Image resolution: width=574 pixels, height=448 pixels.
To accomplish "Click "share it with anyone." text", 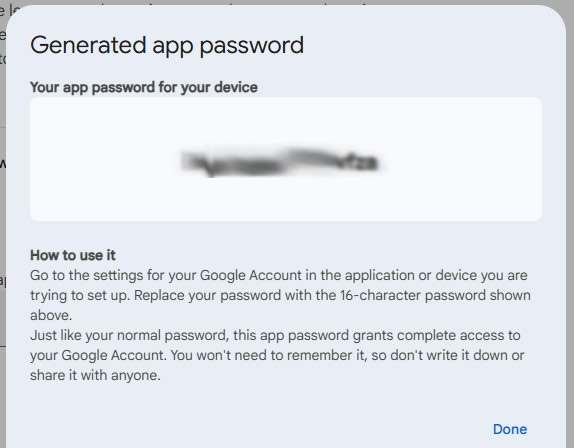I will coord(95,375).
